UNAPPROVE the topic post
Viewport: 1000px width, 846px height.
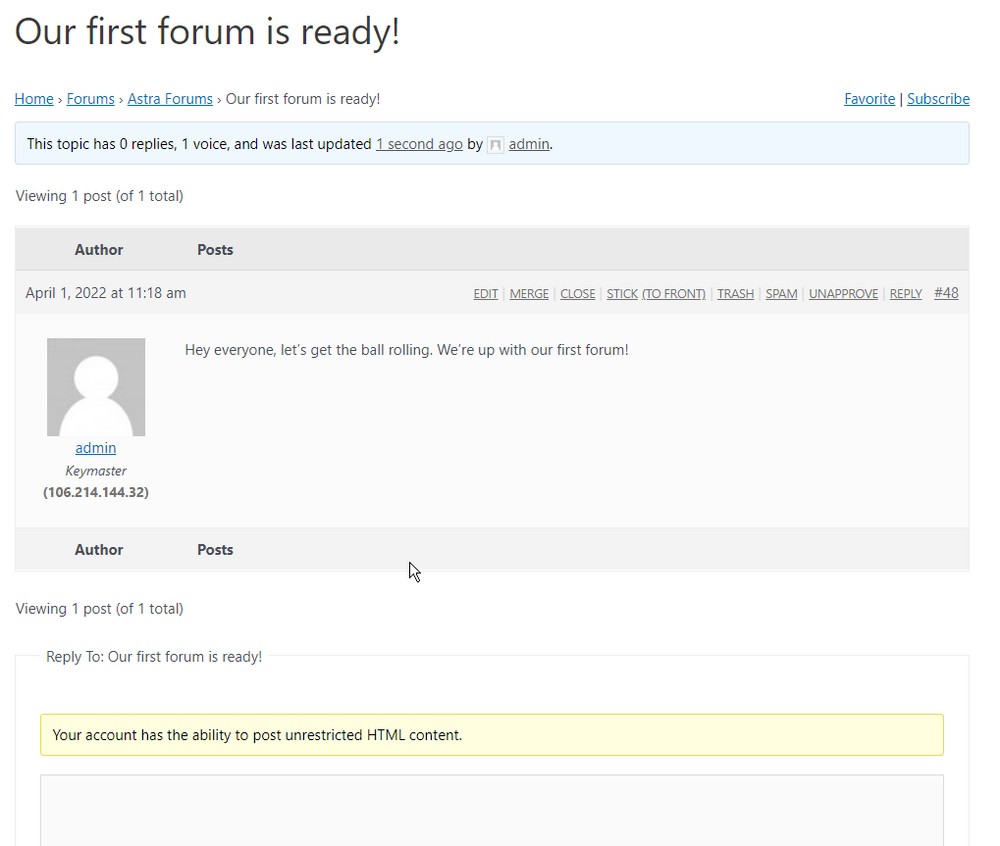(843, 294)
